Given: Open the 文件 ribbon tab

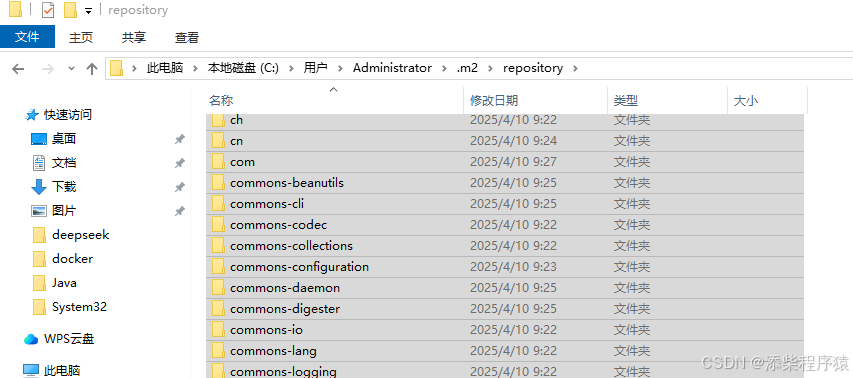Looking at the screenshot, I should click(x=27, y=37).
